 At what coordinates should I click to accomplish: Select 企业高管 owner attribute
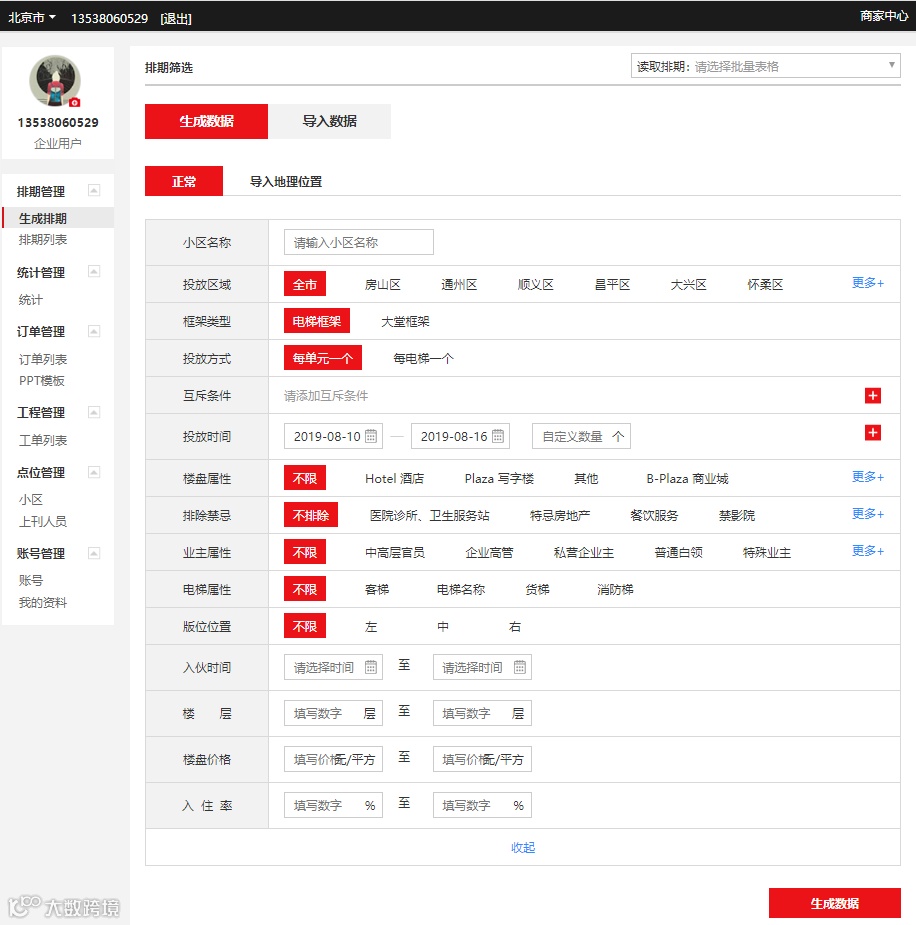(x=489, y=553)
